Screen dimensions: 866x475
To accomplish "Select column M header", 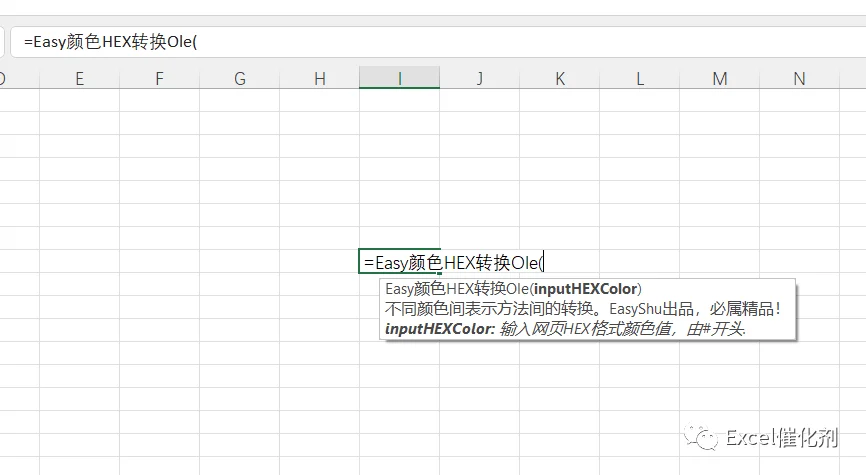I will click(x=720, y=78).
